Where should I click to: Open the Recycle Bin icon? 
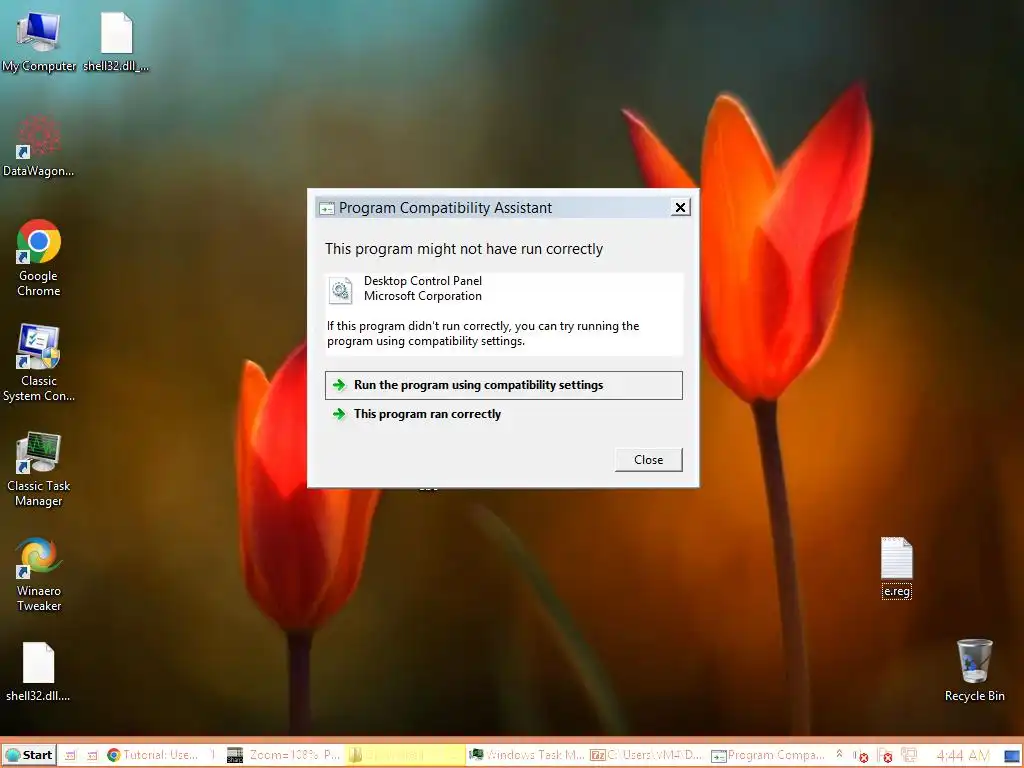click(x=974, y=671)
